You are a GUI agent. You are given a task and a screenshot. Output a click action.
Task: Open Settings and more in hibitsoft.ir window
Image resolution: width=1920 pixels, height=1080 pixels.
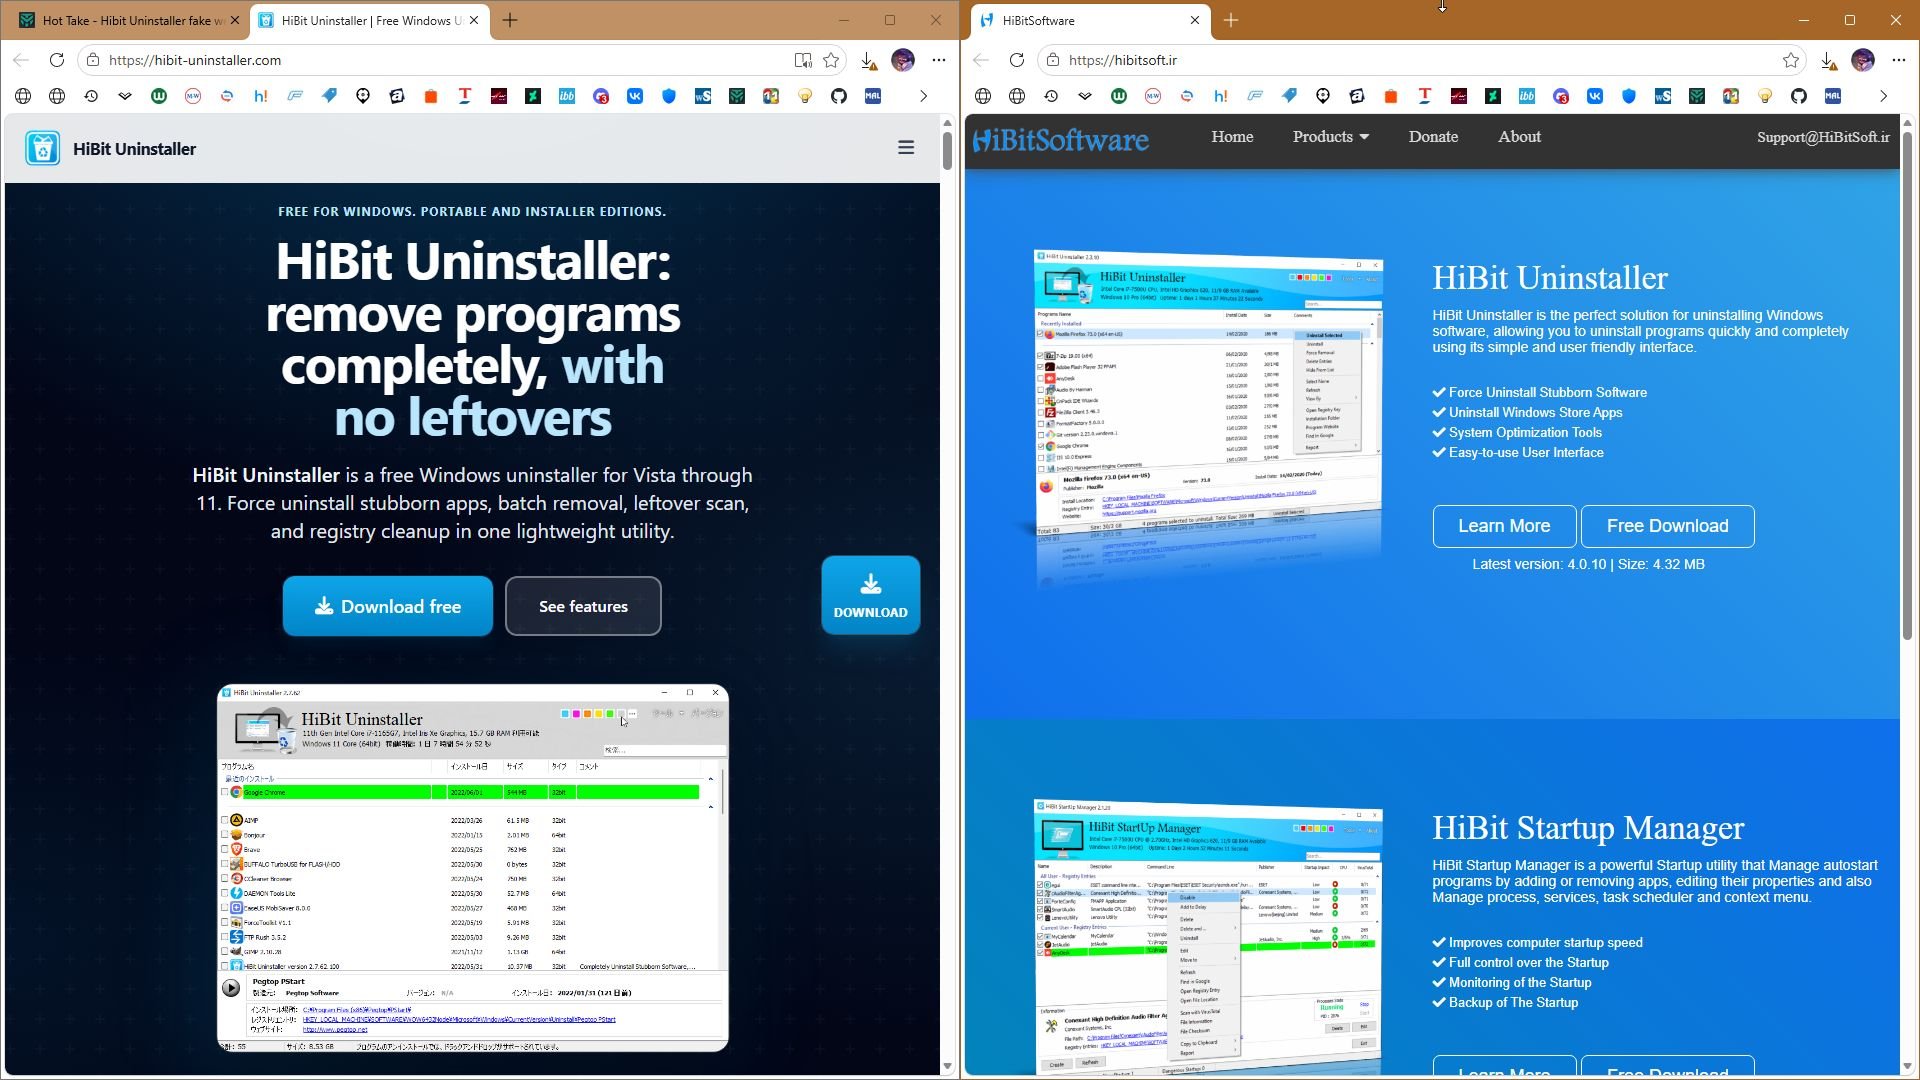pyautogui.click(x=1899, y=60)
